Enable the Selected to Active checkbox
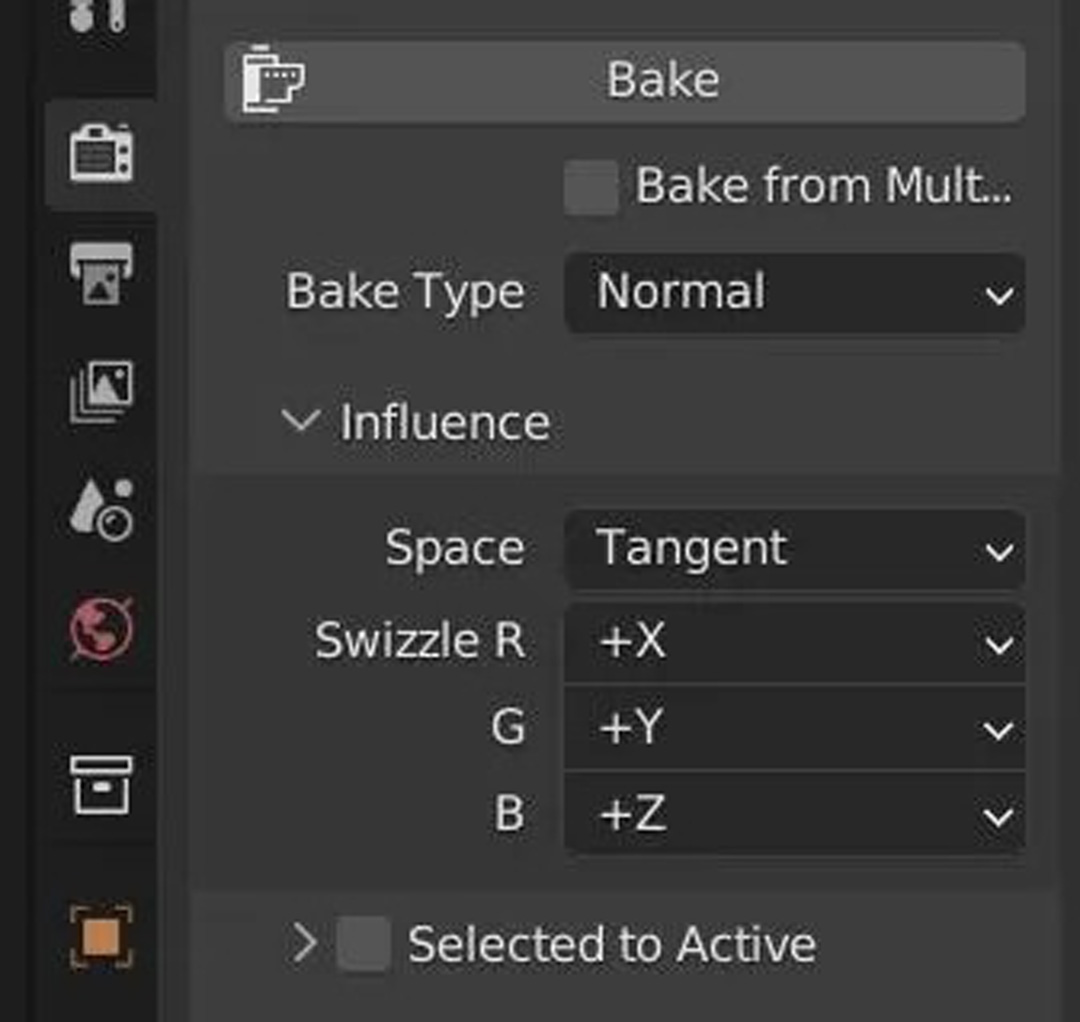This screenshot has height=1022, width=1080. coord(363,943)
